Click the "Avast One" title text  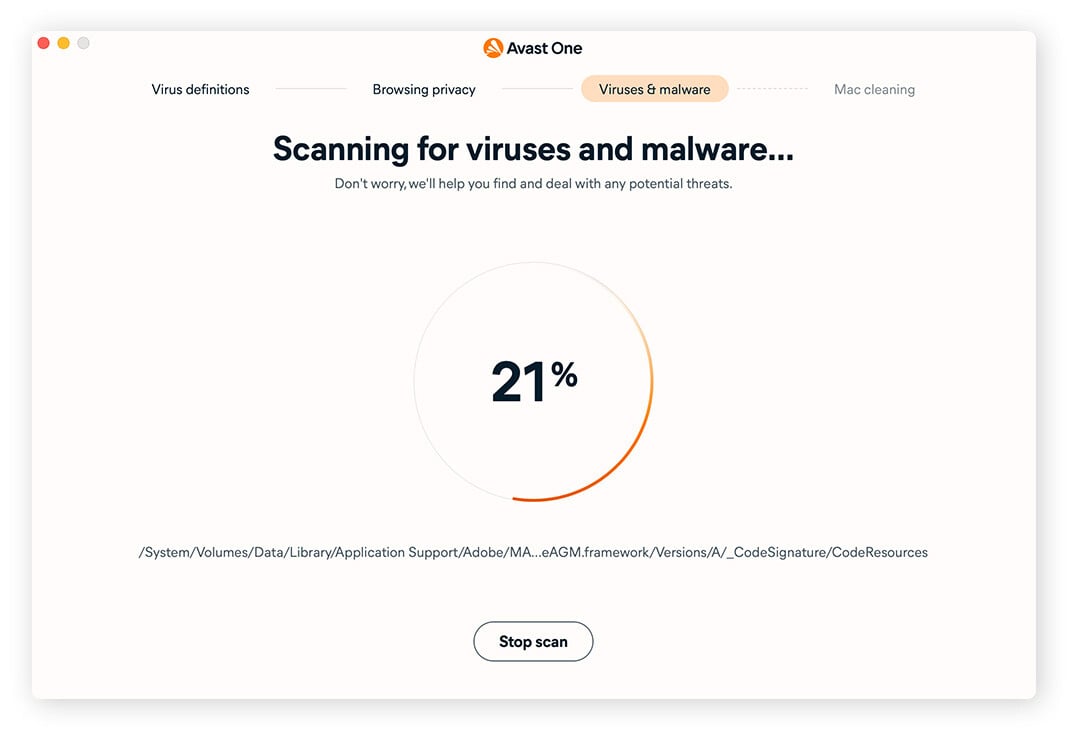click(545, 47)
